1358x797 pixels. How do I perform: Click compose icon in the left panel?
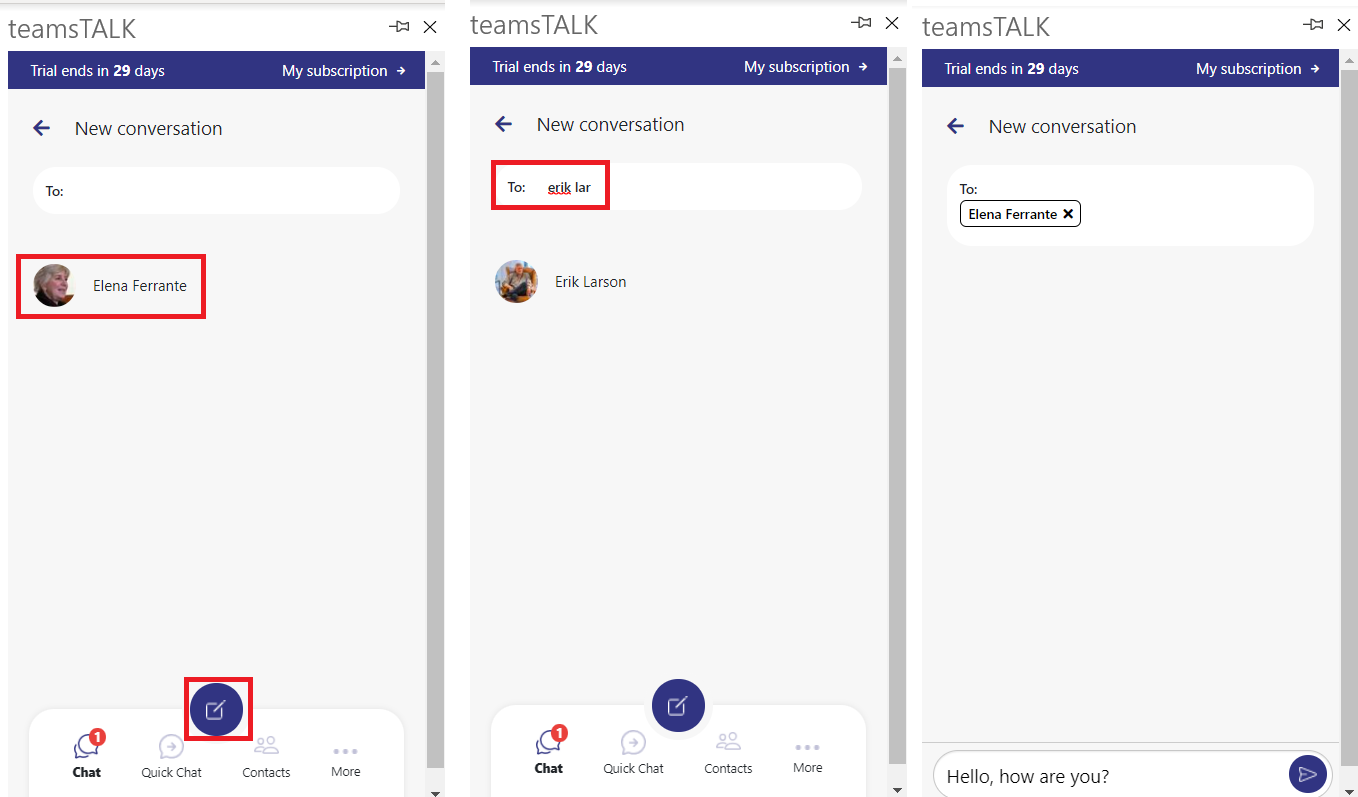[x=216, y=710]
